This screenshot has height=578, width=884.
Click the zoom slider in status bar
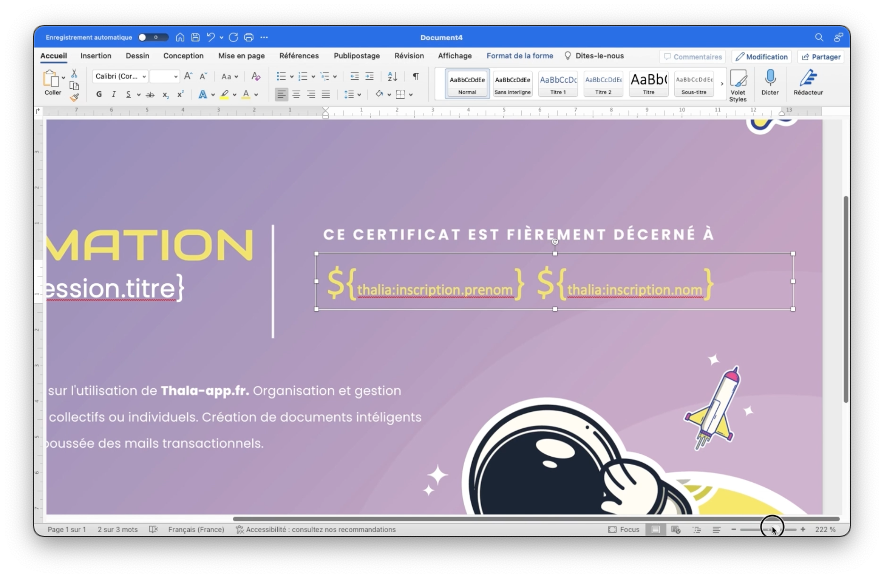point(770,529)
